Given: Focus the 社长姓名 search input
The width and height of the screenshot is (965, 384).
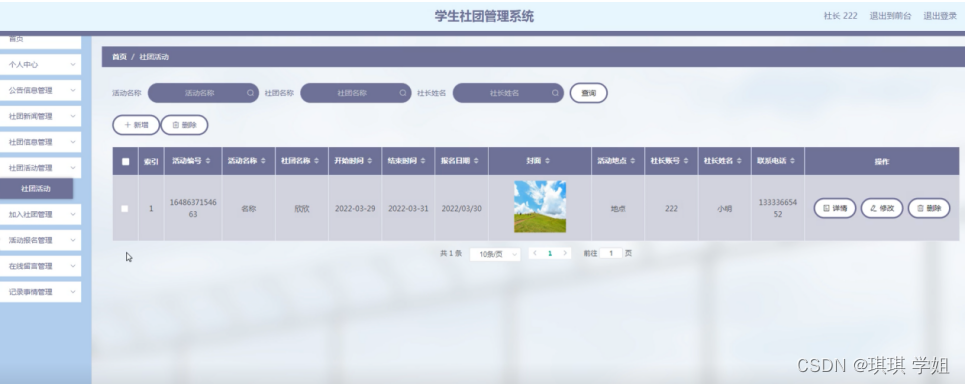Looking at the screenshot, I should tap(508, 93).
